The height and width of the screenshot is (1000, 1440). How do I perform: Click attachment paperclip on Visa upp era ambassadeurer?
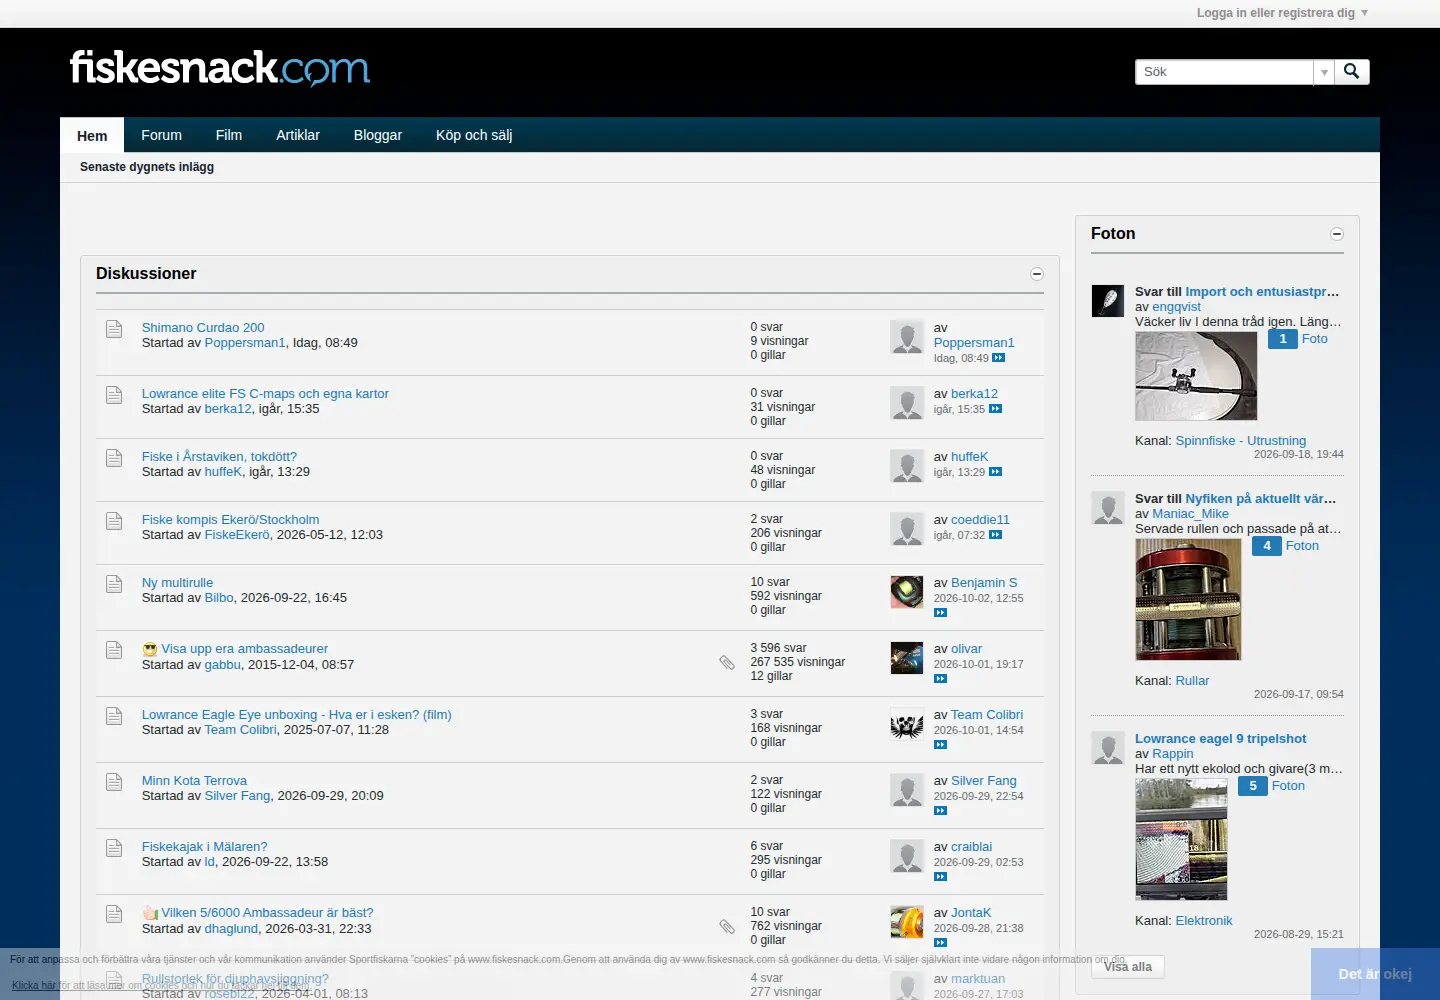(727, 662)
